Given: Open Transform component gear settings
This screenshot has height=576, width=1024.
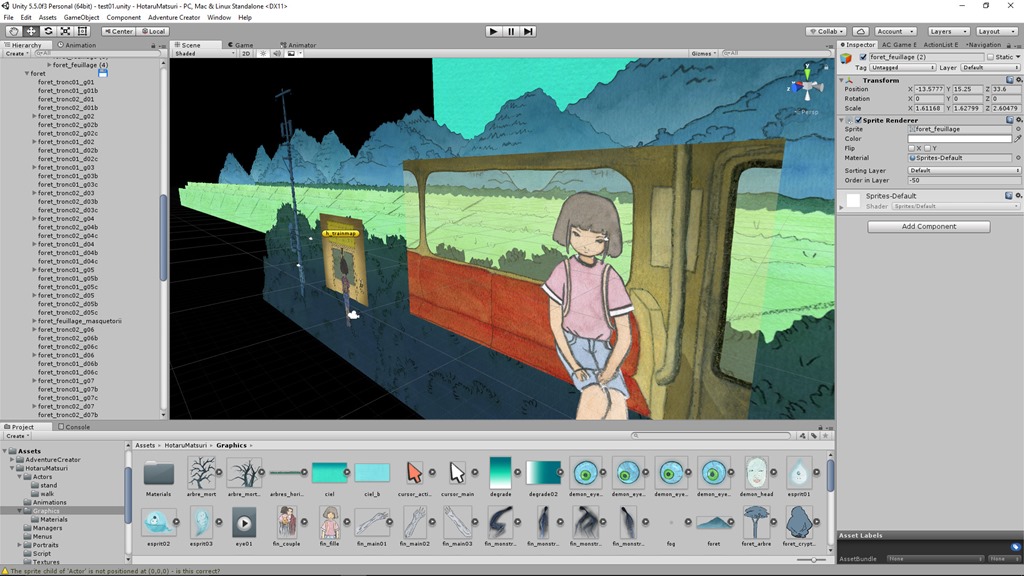Looking at the screenshot, I should [x=1018, y=80].
